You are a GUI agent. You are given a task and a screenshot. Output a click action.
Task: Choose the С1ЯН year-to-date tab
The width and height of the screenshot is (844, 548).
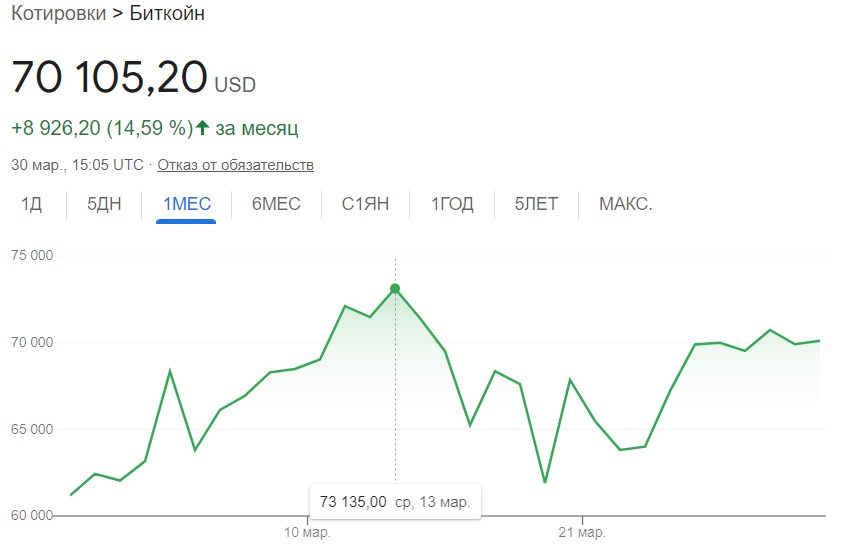(365, 204)
